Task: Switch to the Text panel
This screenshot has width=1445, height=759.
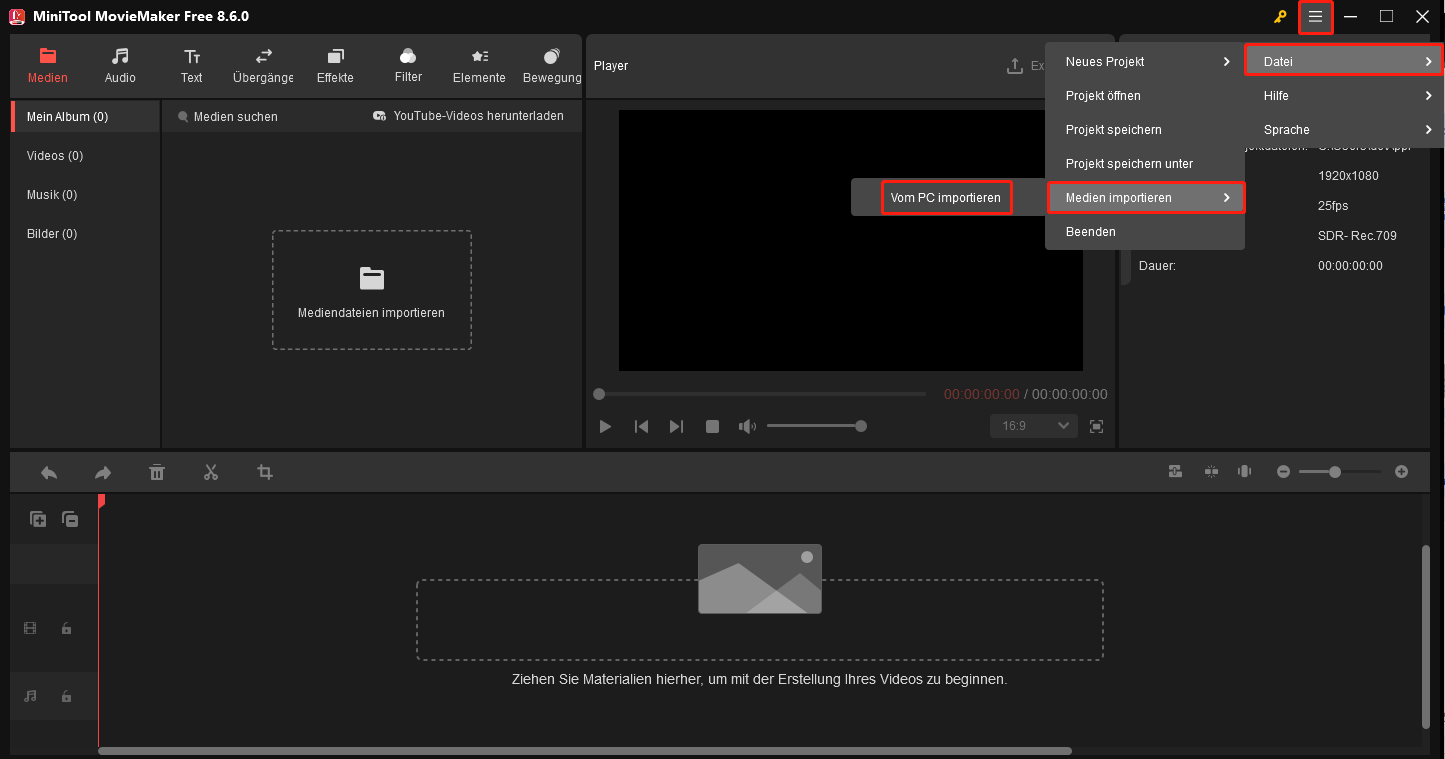Action: (191, 65)
